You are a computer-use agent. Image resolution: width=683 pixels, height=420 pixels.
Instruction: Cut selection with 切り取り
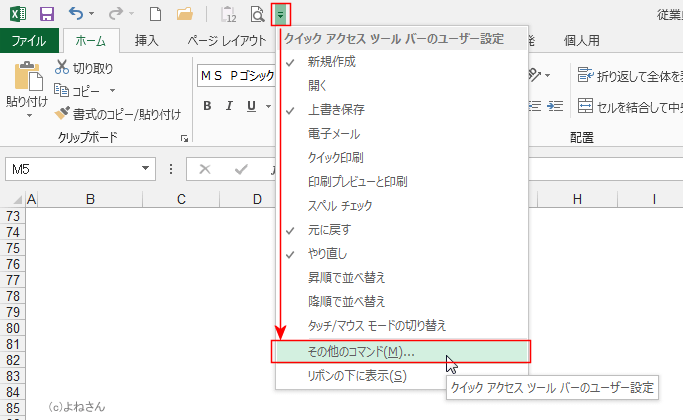[x=84, y=68]
